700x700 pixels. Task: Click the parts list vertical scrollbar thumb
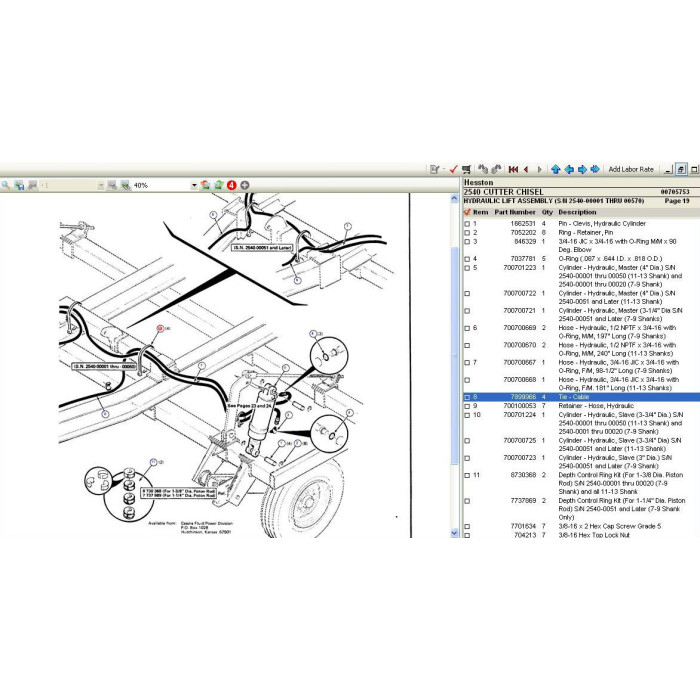pyautogui.click(x=454, y=356)
